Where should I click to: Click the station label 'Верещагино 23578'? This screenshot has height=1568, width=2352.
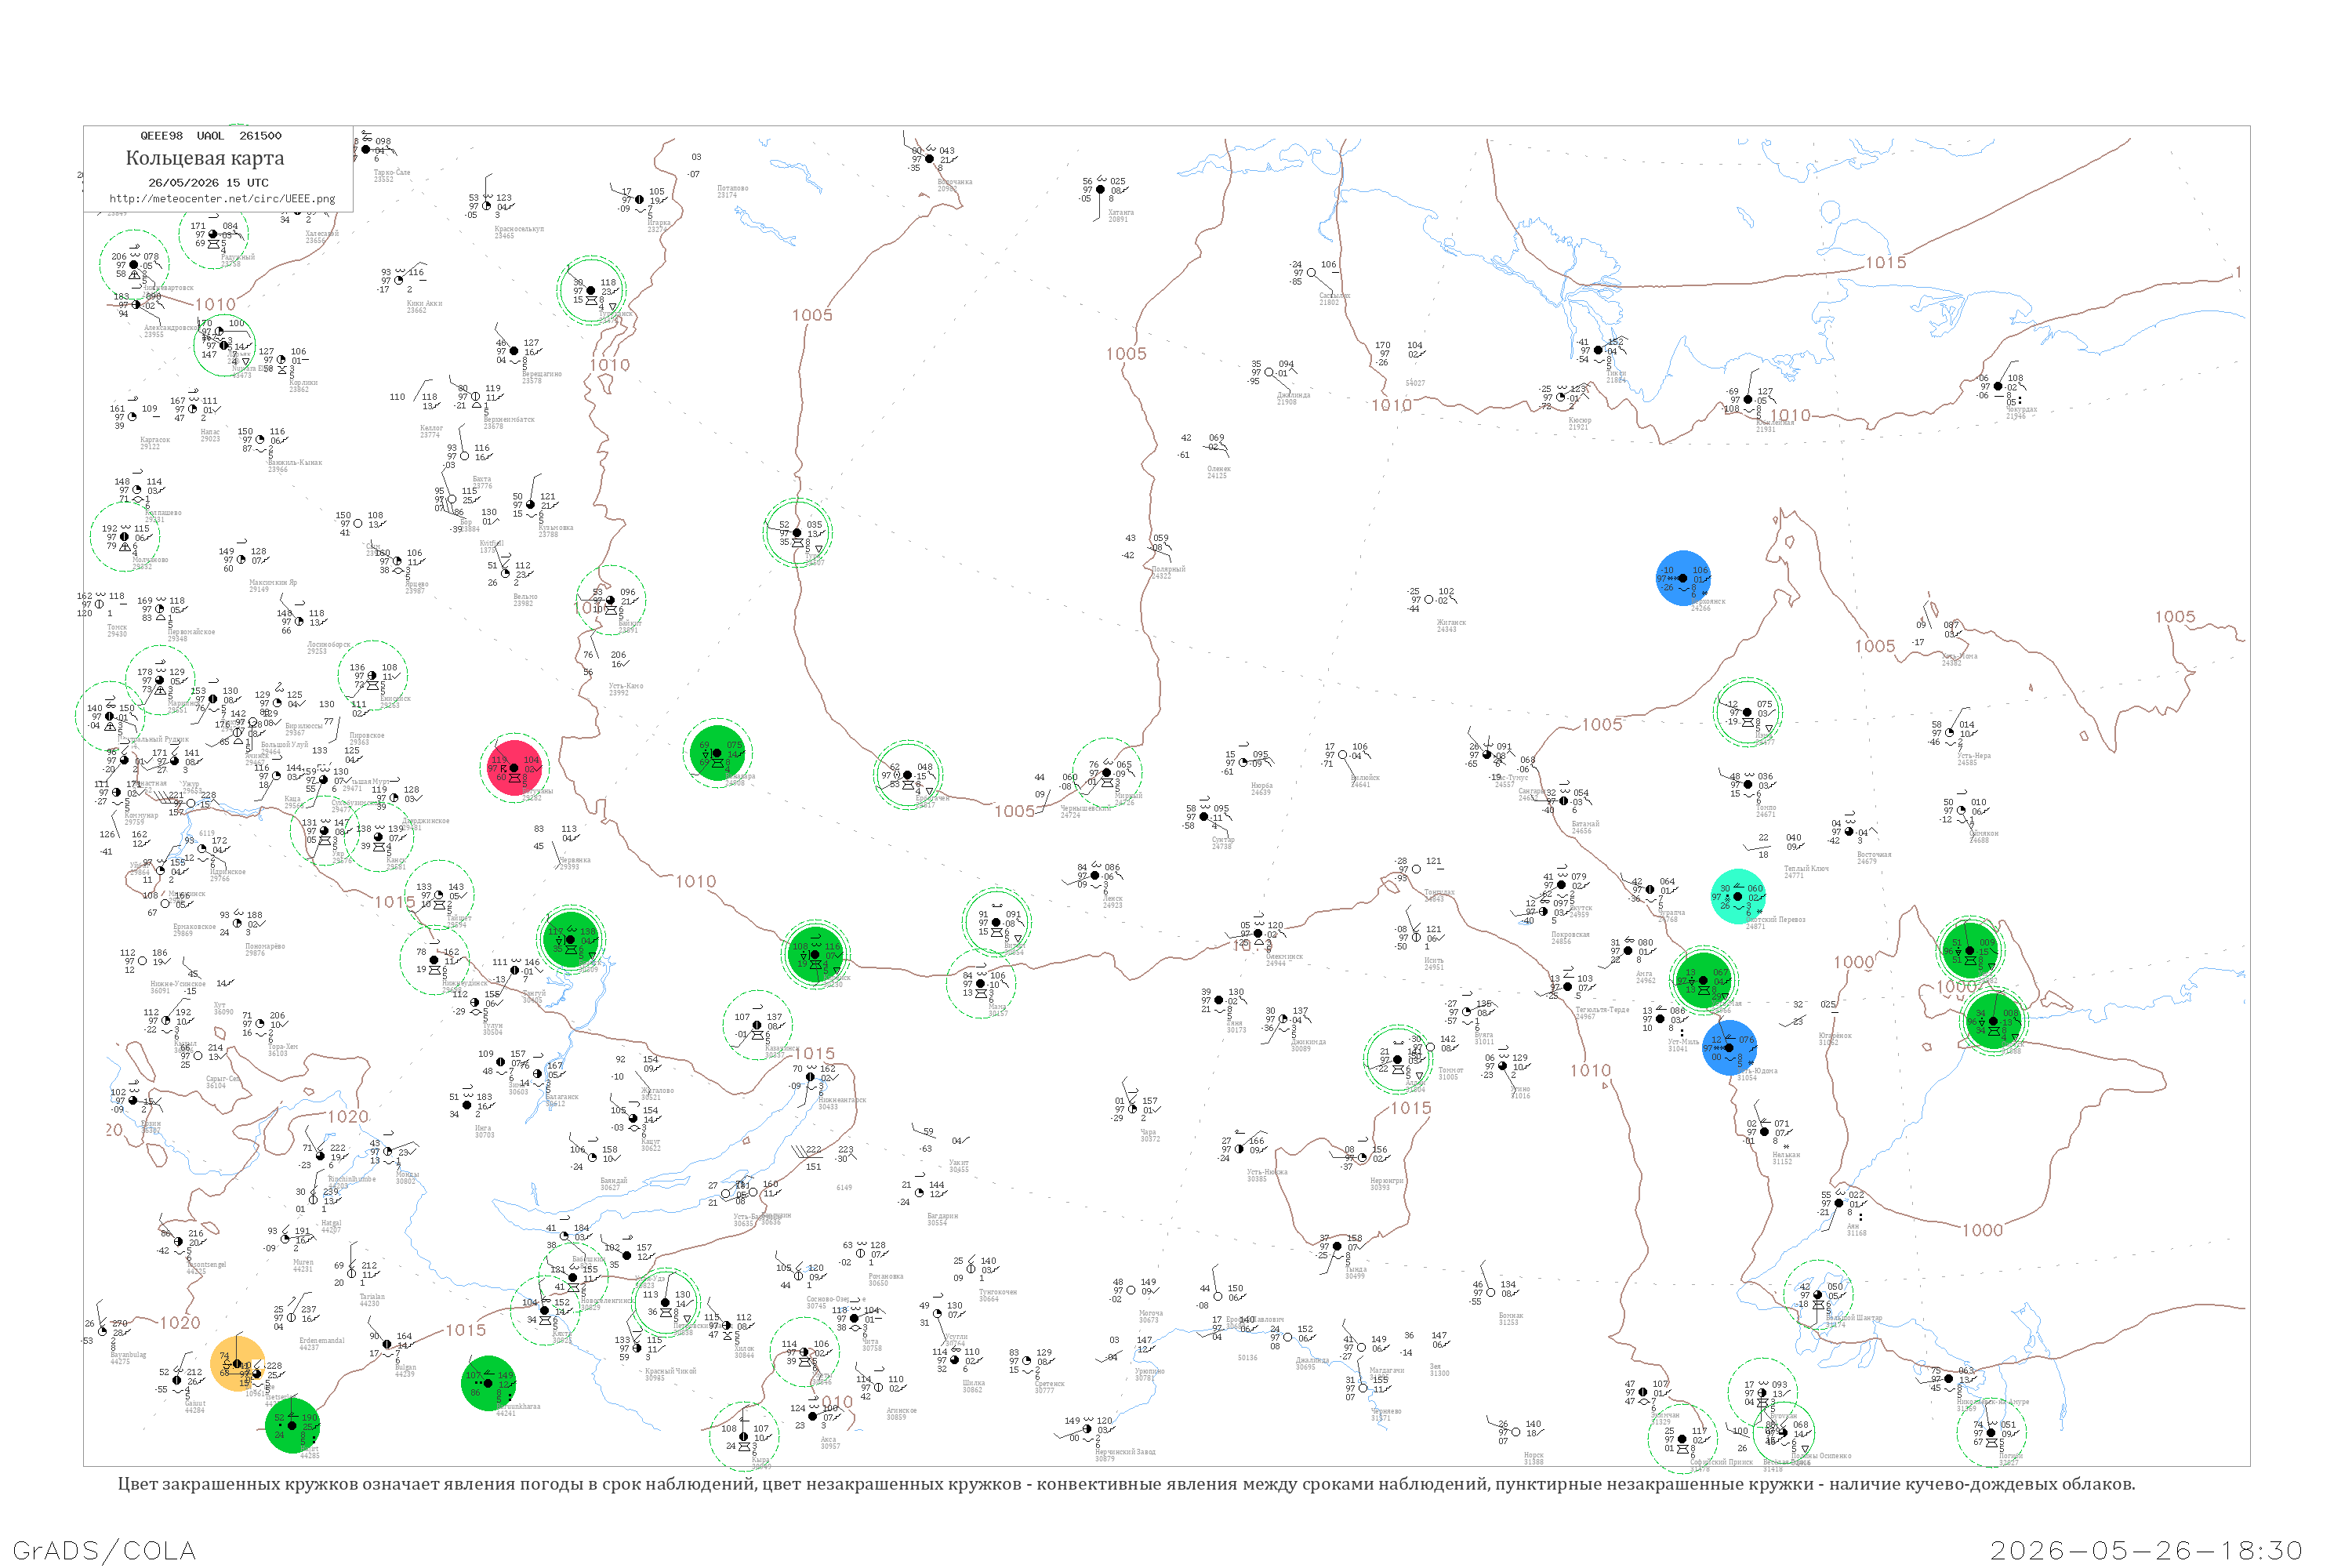click(542, 377)
